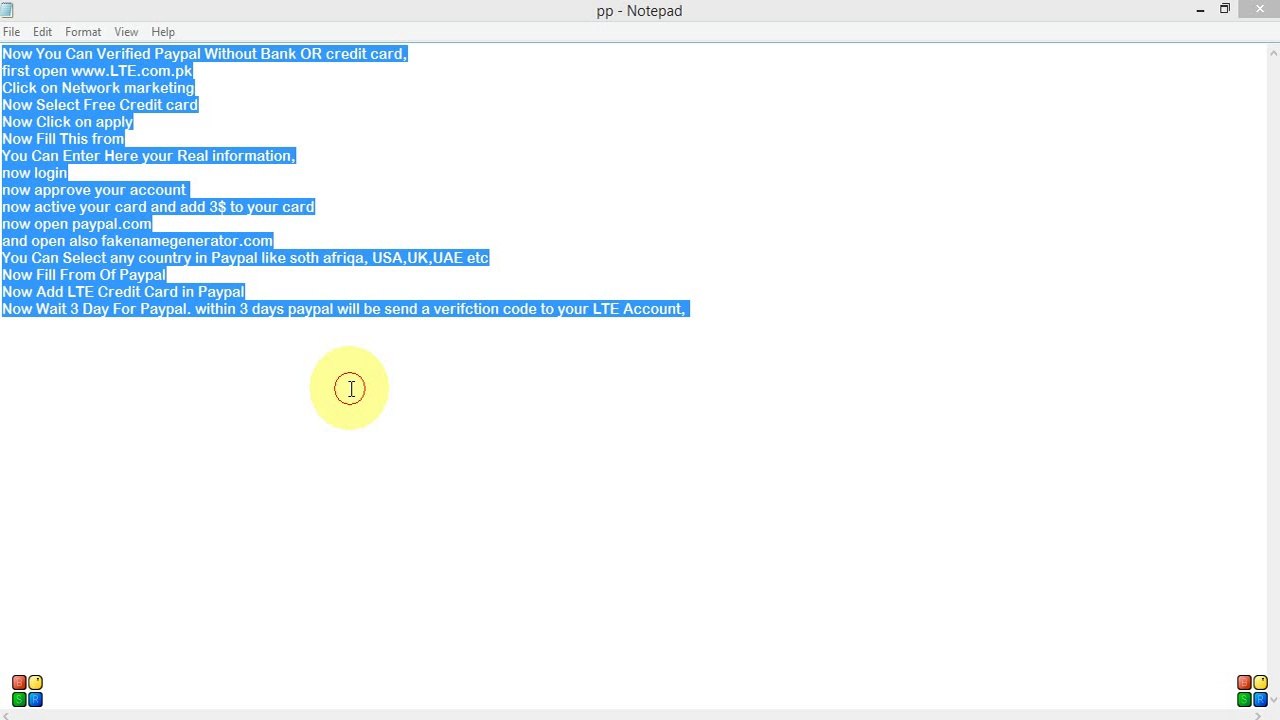Click the line "Now Fill This from"
The height and width of the screenshot is (720, 1280).
tap(63, 139)
